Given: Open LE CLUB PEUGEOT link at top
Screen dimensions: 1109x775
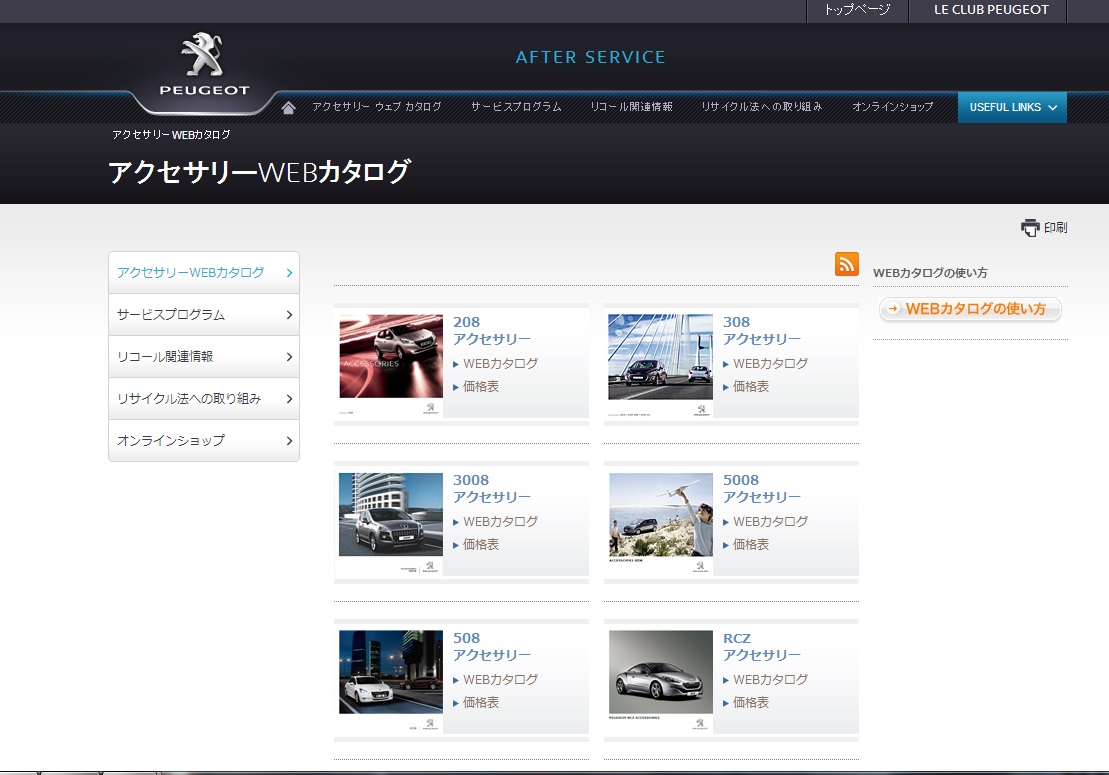Looking at the screenshot, I should 991,10.
